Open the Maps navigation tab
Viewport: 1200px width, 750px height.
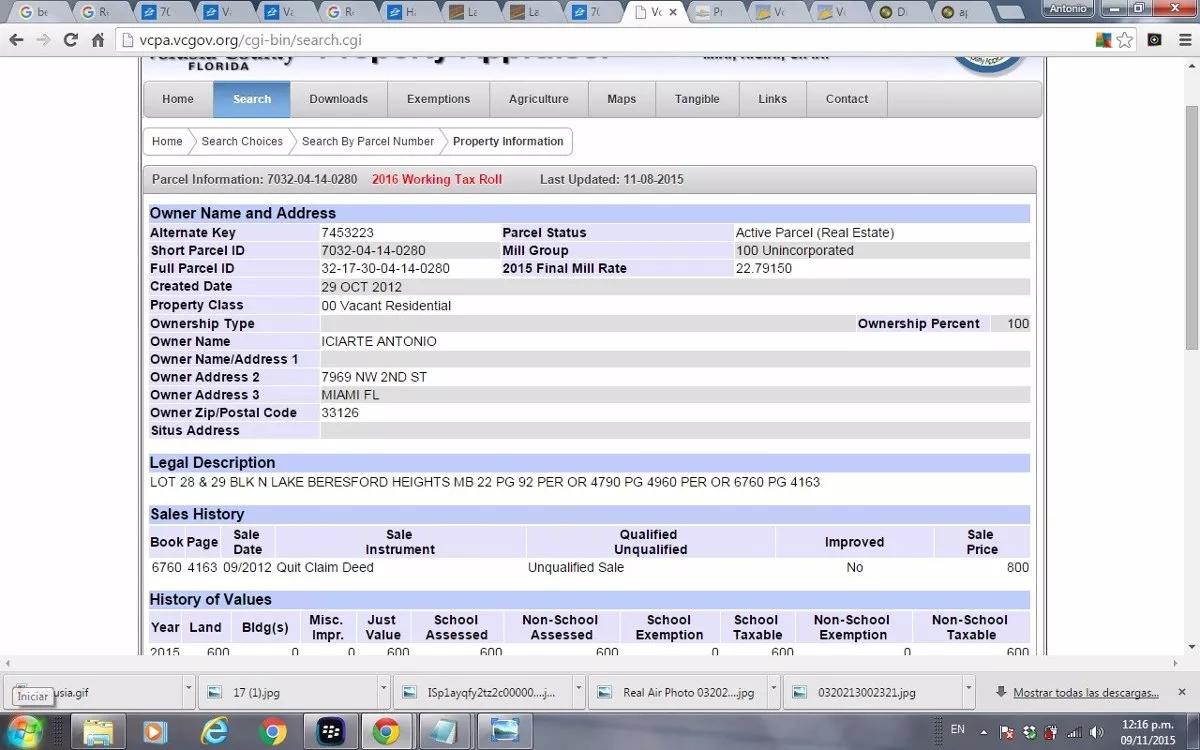(621, 99)
